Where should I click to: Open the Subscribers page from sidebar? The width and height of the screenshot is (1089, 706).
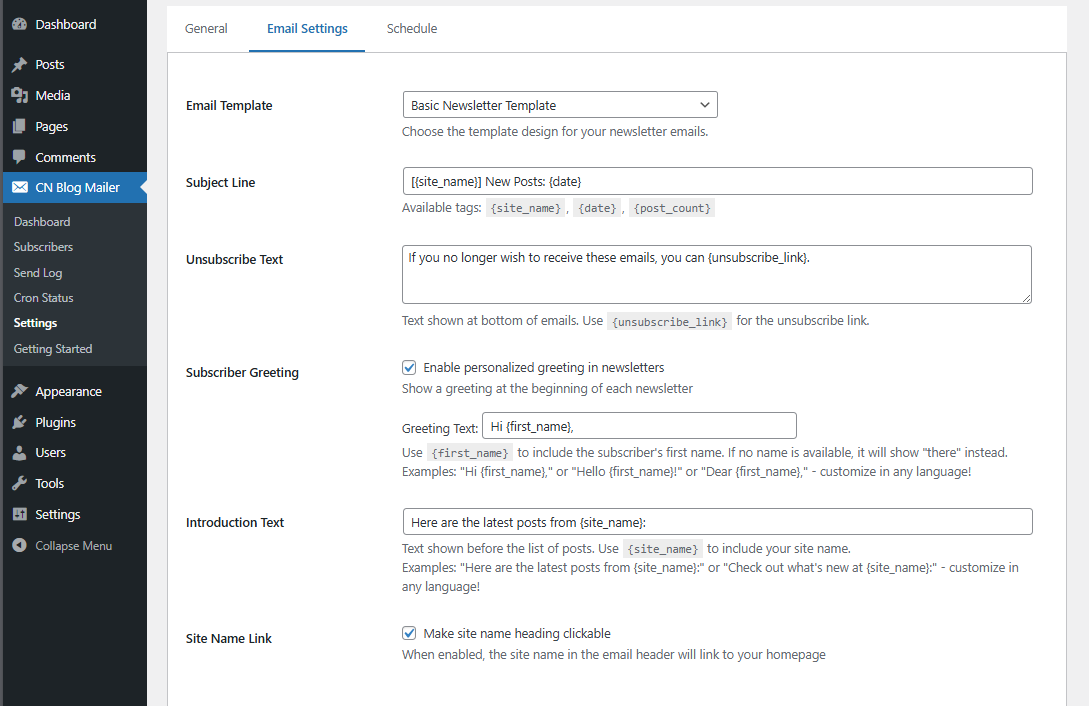coord(43,246)
